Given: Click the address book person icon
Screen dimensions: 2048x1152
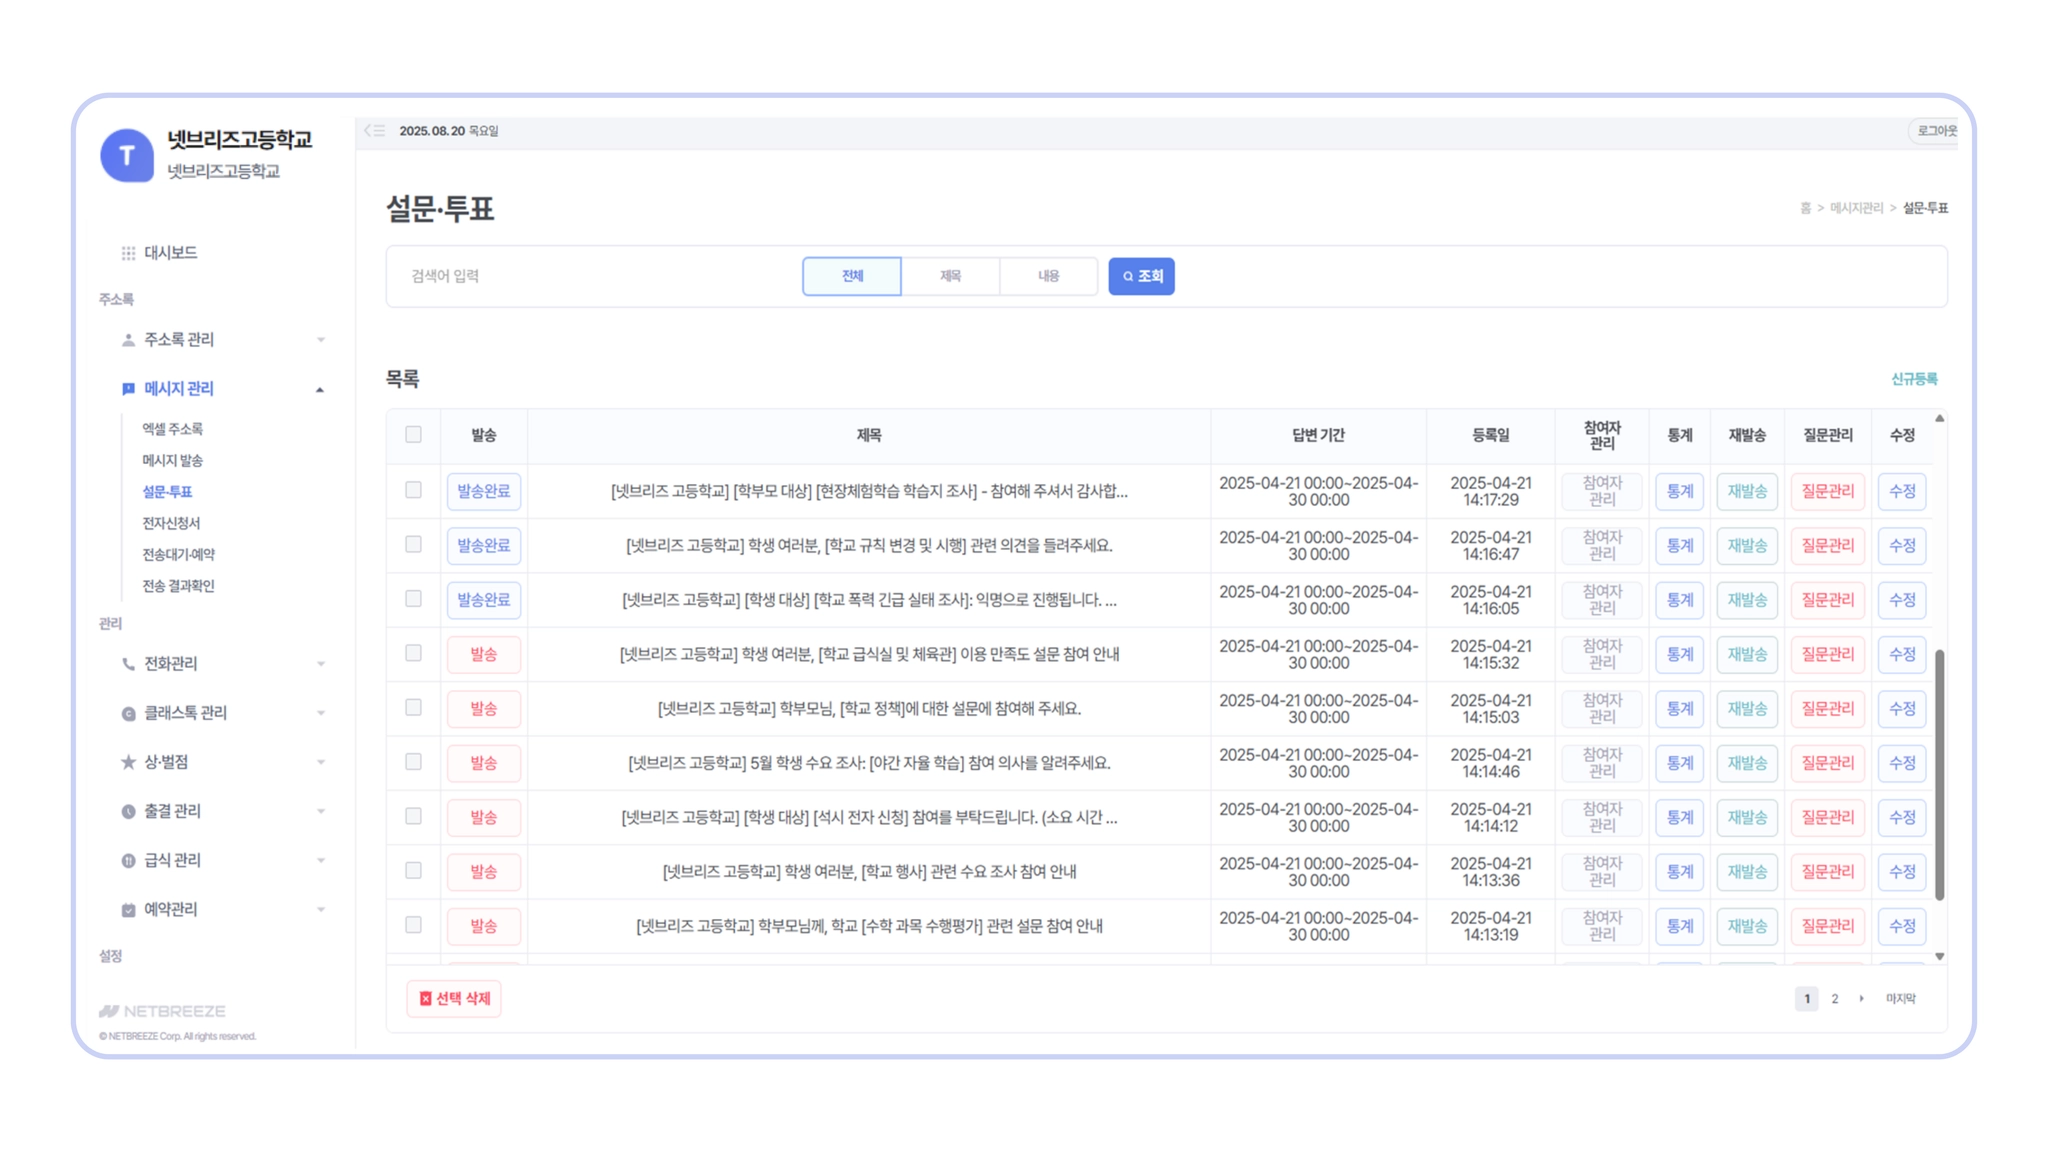Looking at the screenshot, I should (x=128, y=340).
